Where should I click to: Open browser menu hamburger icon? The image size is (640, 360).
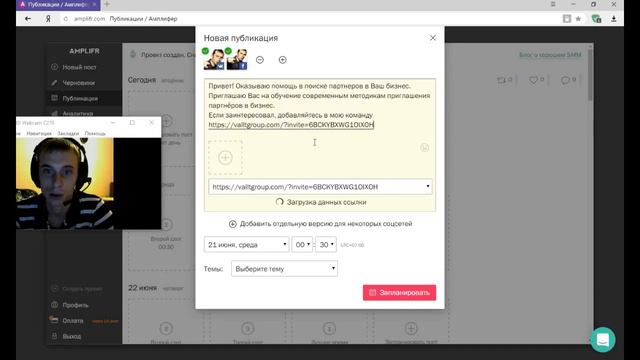(553, 4)
